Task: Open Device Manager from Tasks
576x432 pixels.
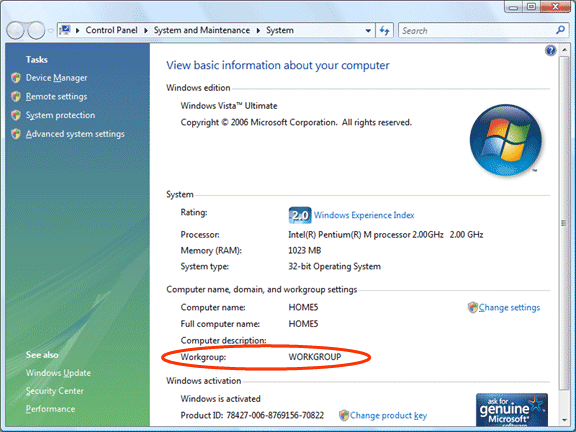Action: (x=56, y=78)
